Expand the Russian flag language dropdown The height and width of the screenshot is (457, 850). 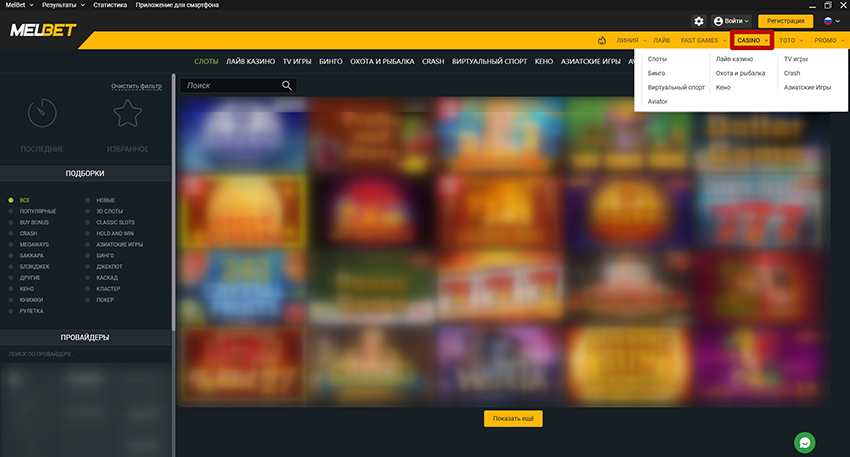pyautogui.click(x=830, y=21)
